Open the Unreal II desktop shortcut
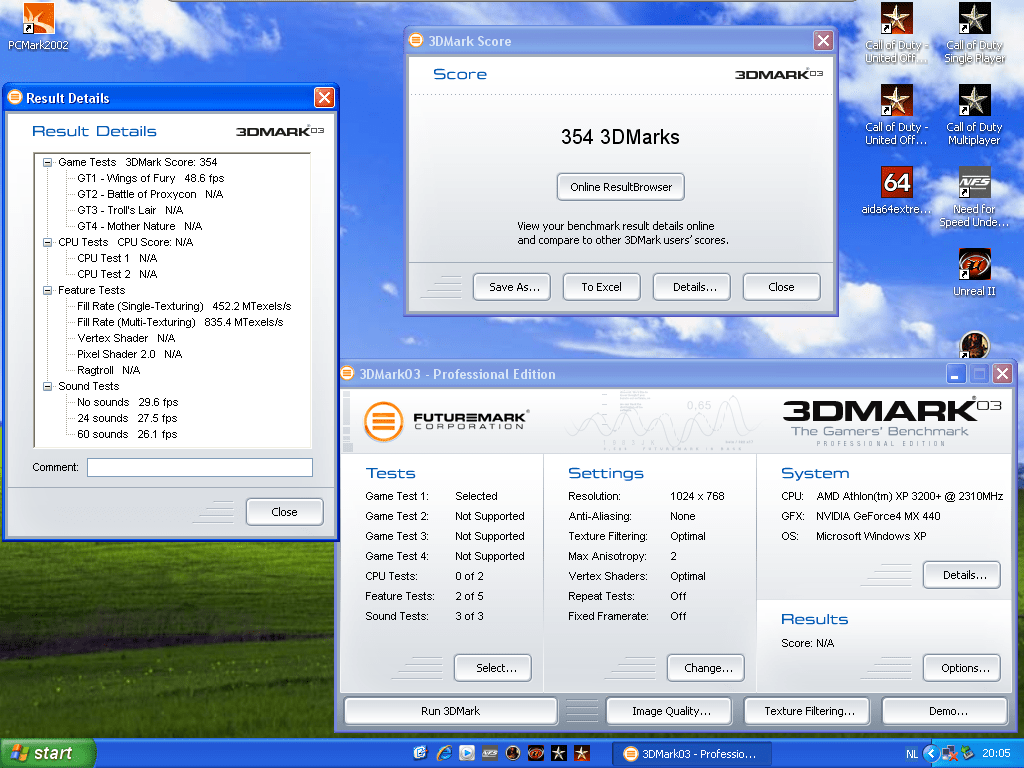The width and height of the screenshot is (1024, 768). pyautogui.click(x=974, y=272)
